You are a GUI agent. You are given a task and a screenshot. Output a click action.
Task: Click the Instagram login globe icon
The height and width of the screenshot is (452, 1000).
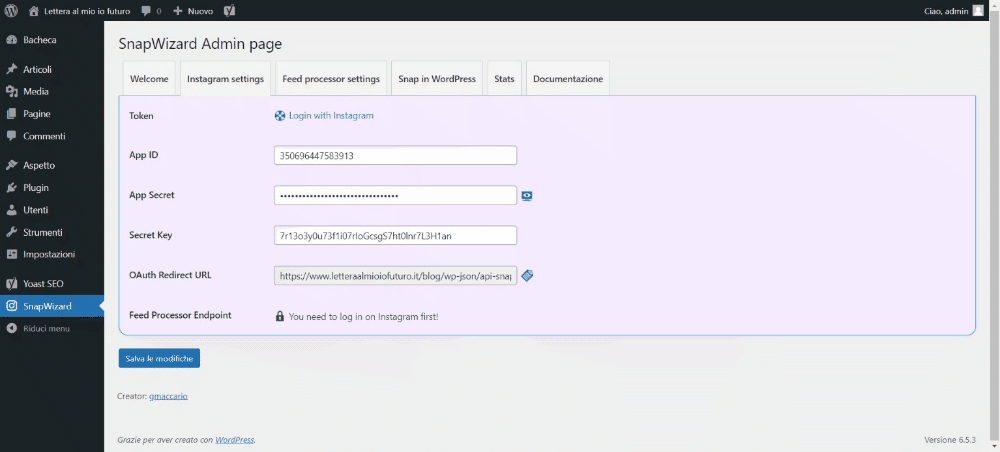click(x=279, y=116)
